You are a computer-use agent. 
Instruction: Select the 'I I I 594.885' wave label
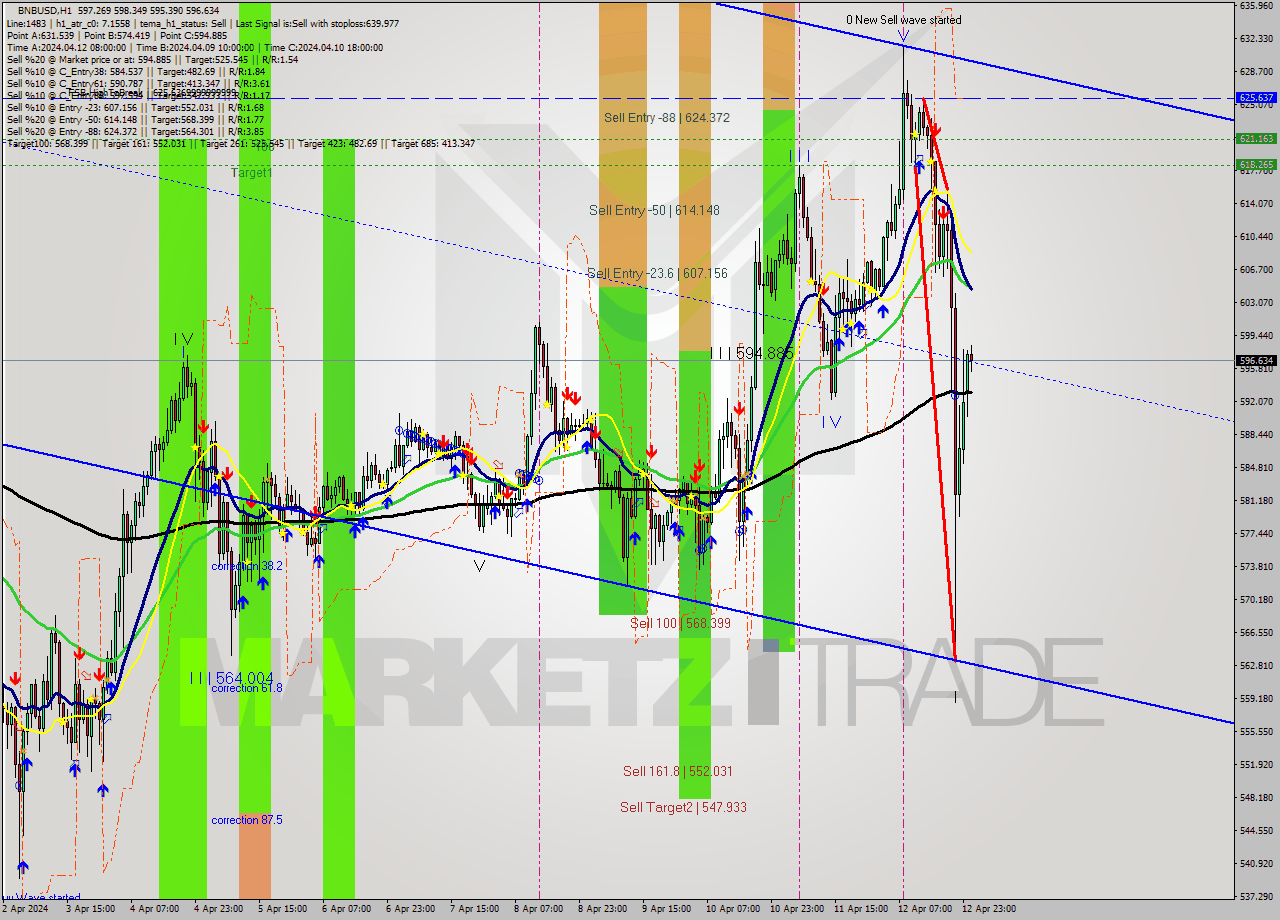(751, 354)
